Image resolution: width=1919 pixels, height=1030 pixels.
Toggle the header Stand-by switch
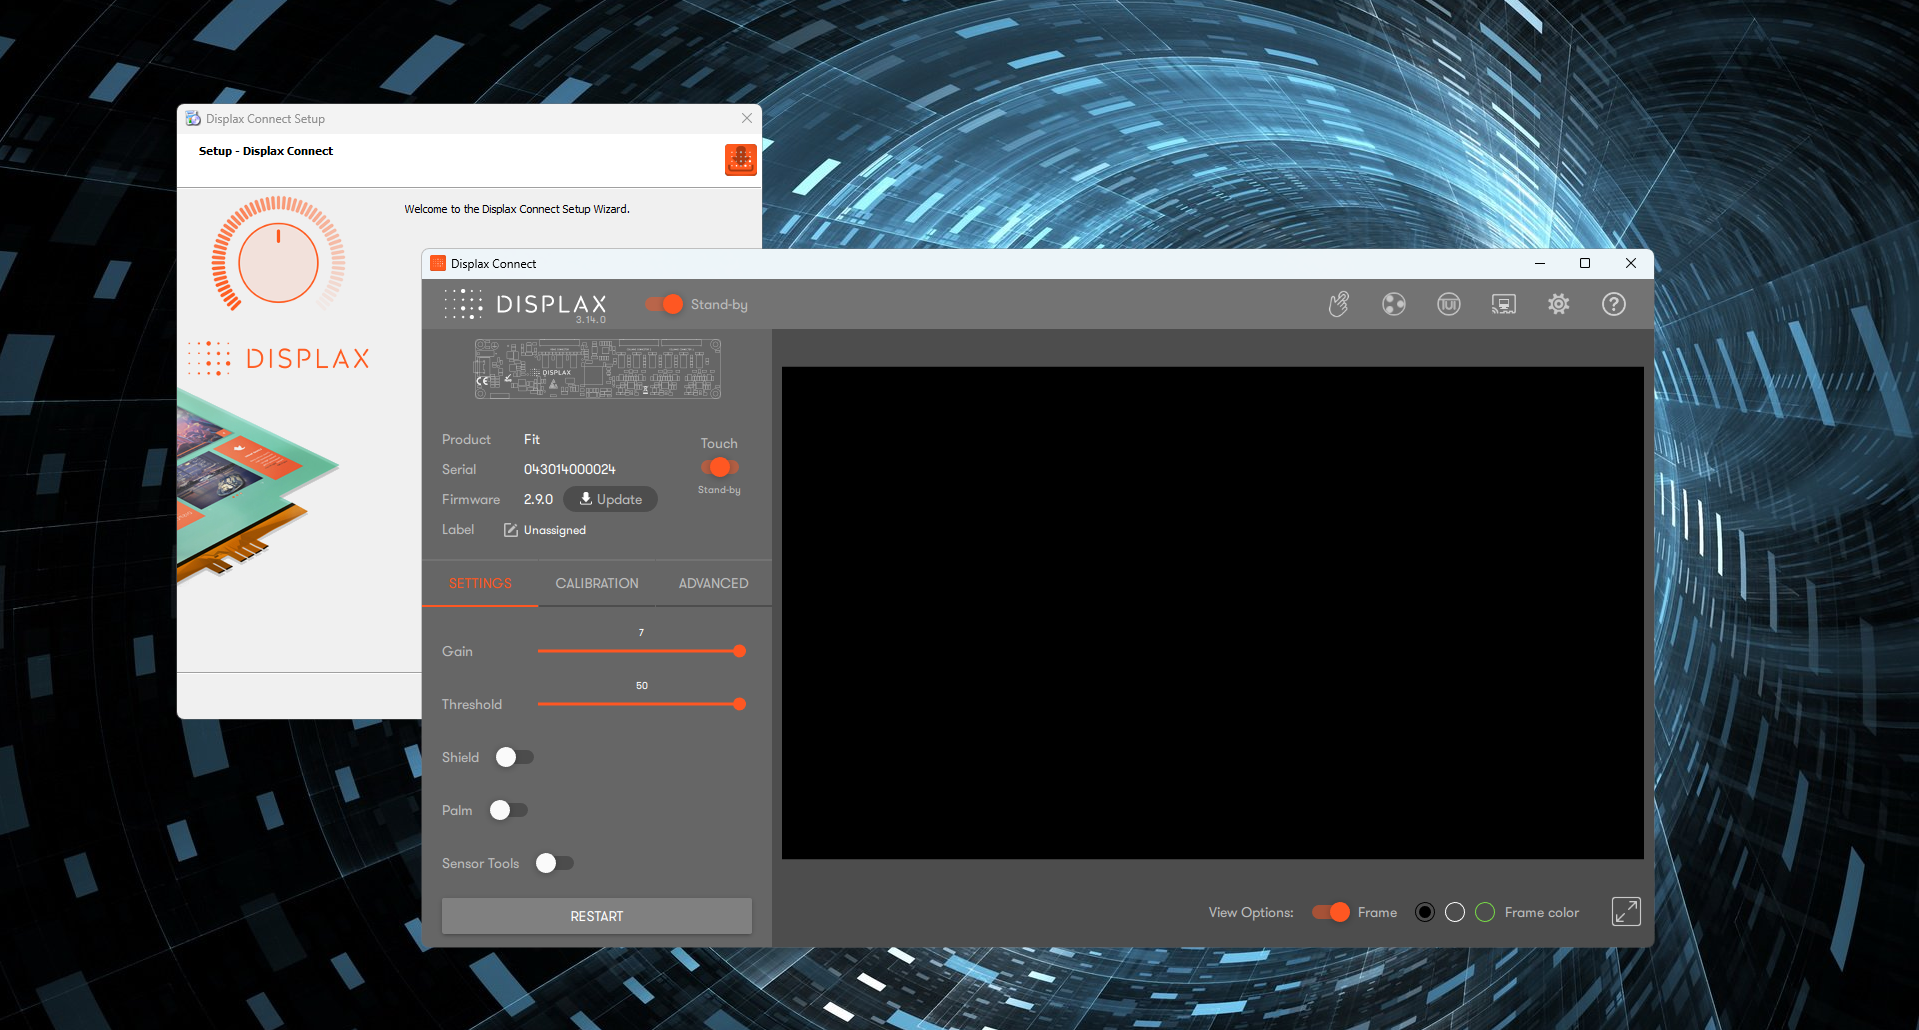click(664, 304)
